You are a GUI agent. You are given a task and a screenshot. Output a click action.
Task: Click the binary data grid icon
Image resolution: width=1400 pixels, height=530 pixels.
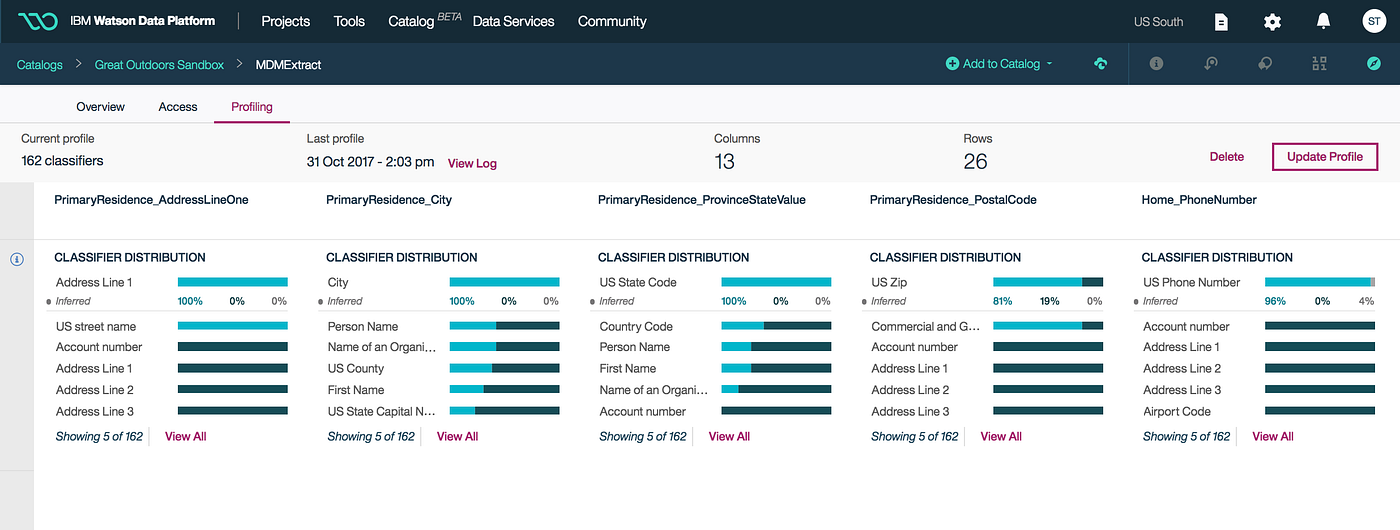point(1319,64)
